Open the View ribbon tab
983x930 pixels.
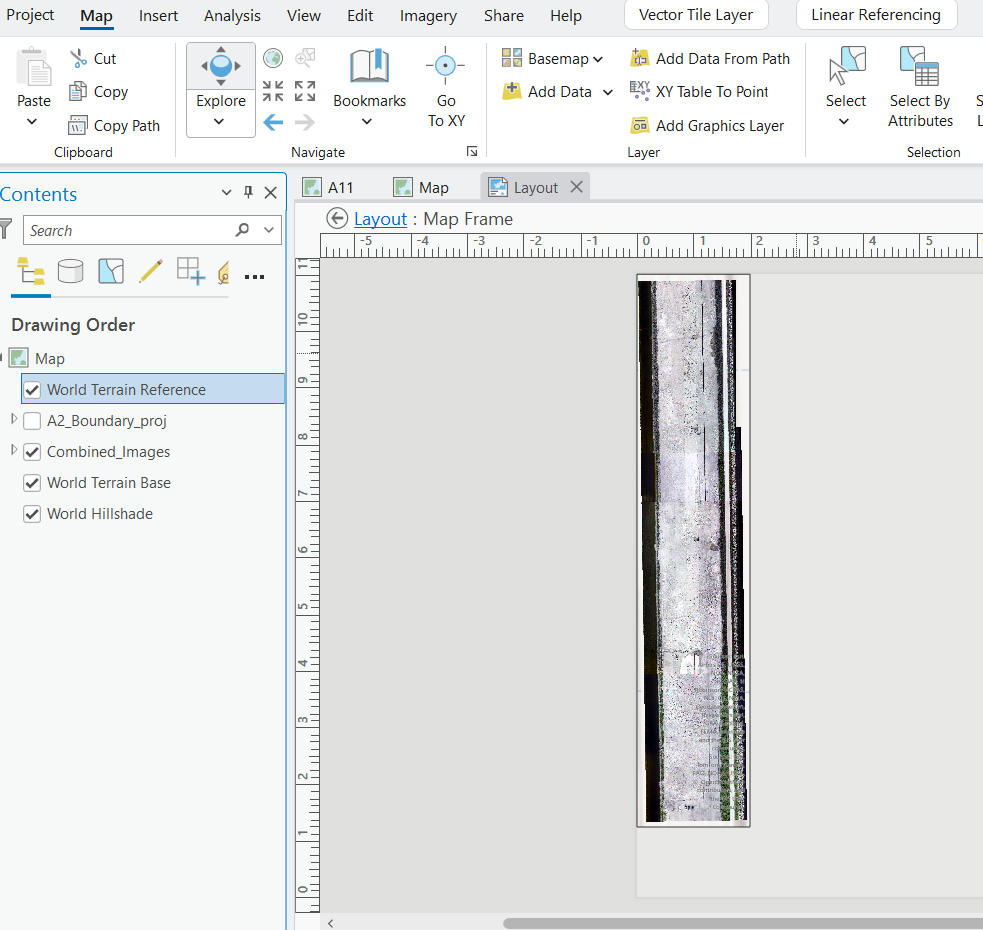303,15
